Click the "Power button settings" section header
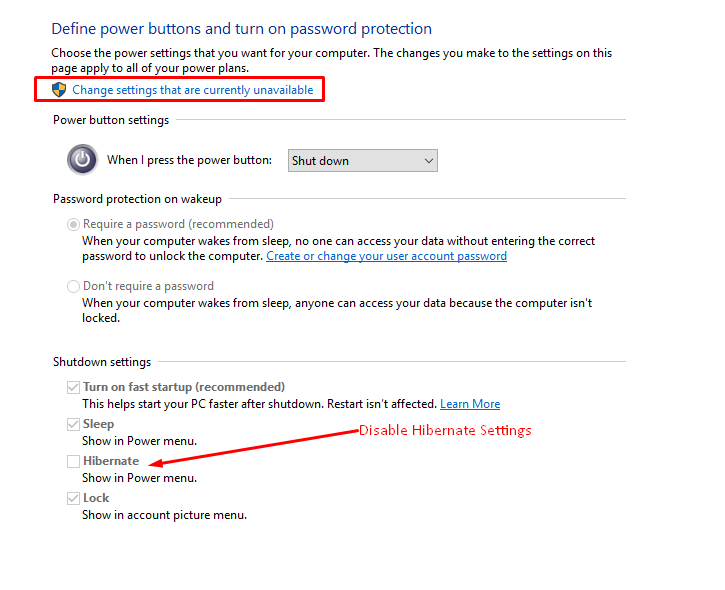The height and width of the screenshot is (590, 725). [111, 120]
